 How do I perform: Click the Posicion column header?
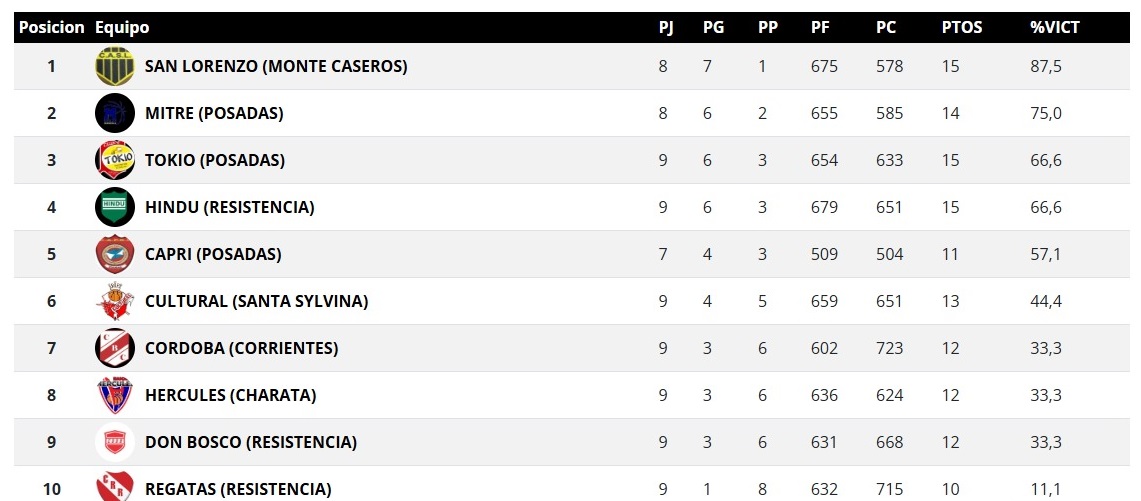[51, 28]
